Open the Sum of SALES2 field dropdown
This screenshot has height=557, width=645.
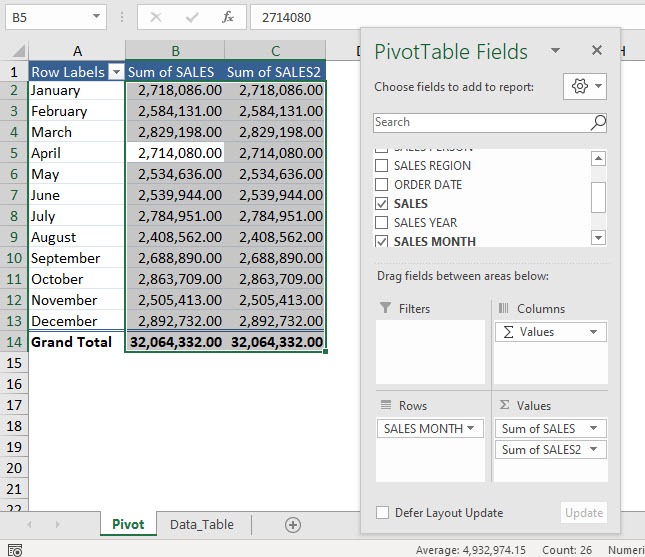click(593, 449)
